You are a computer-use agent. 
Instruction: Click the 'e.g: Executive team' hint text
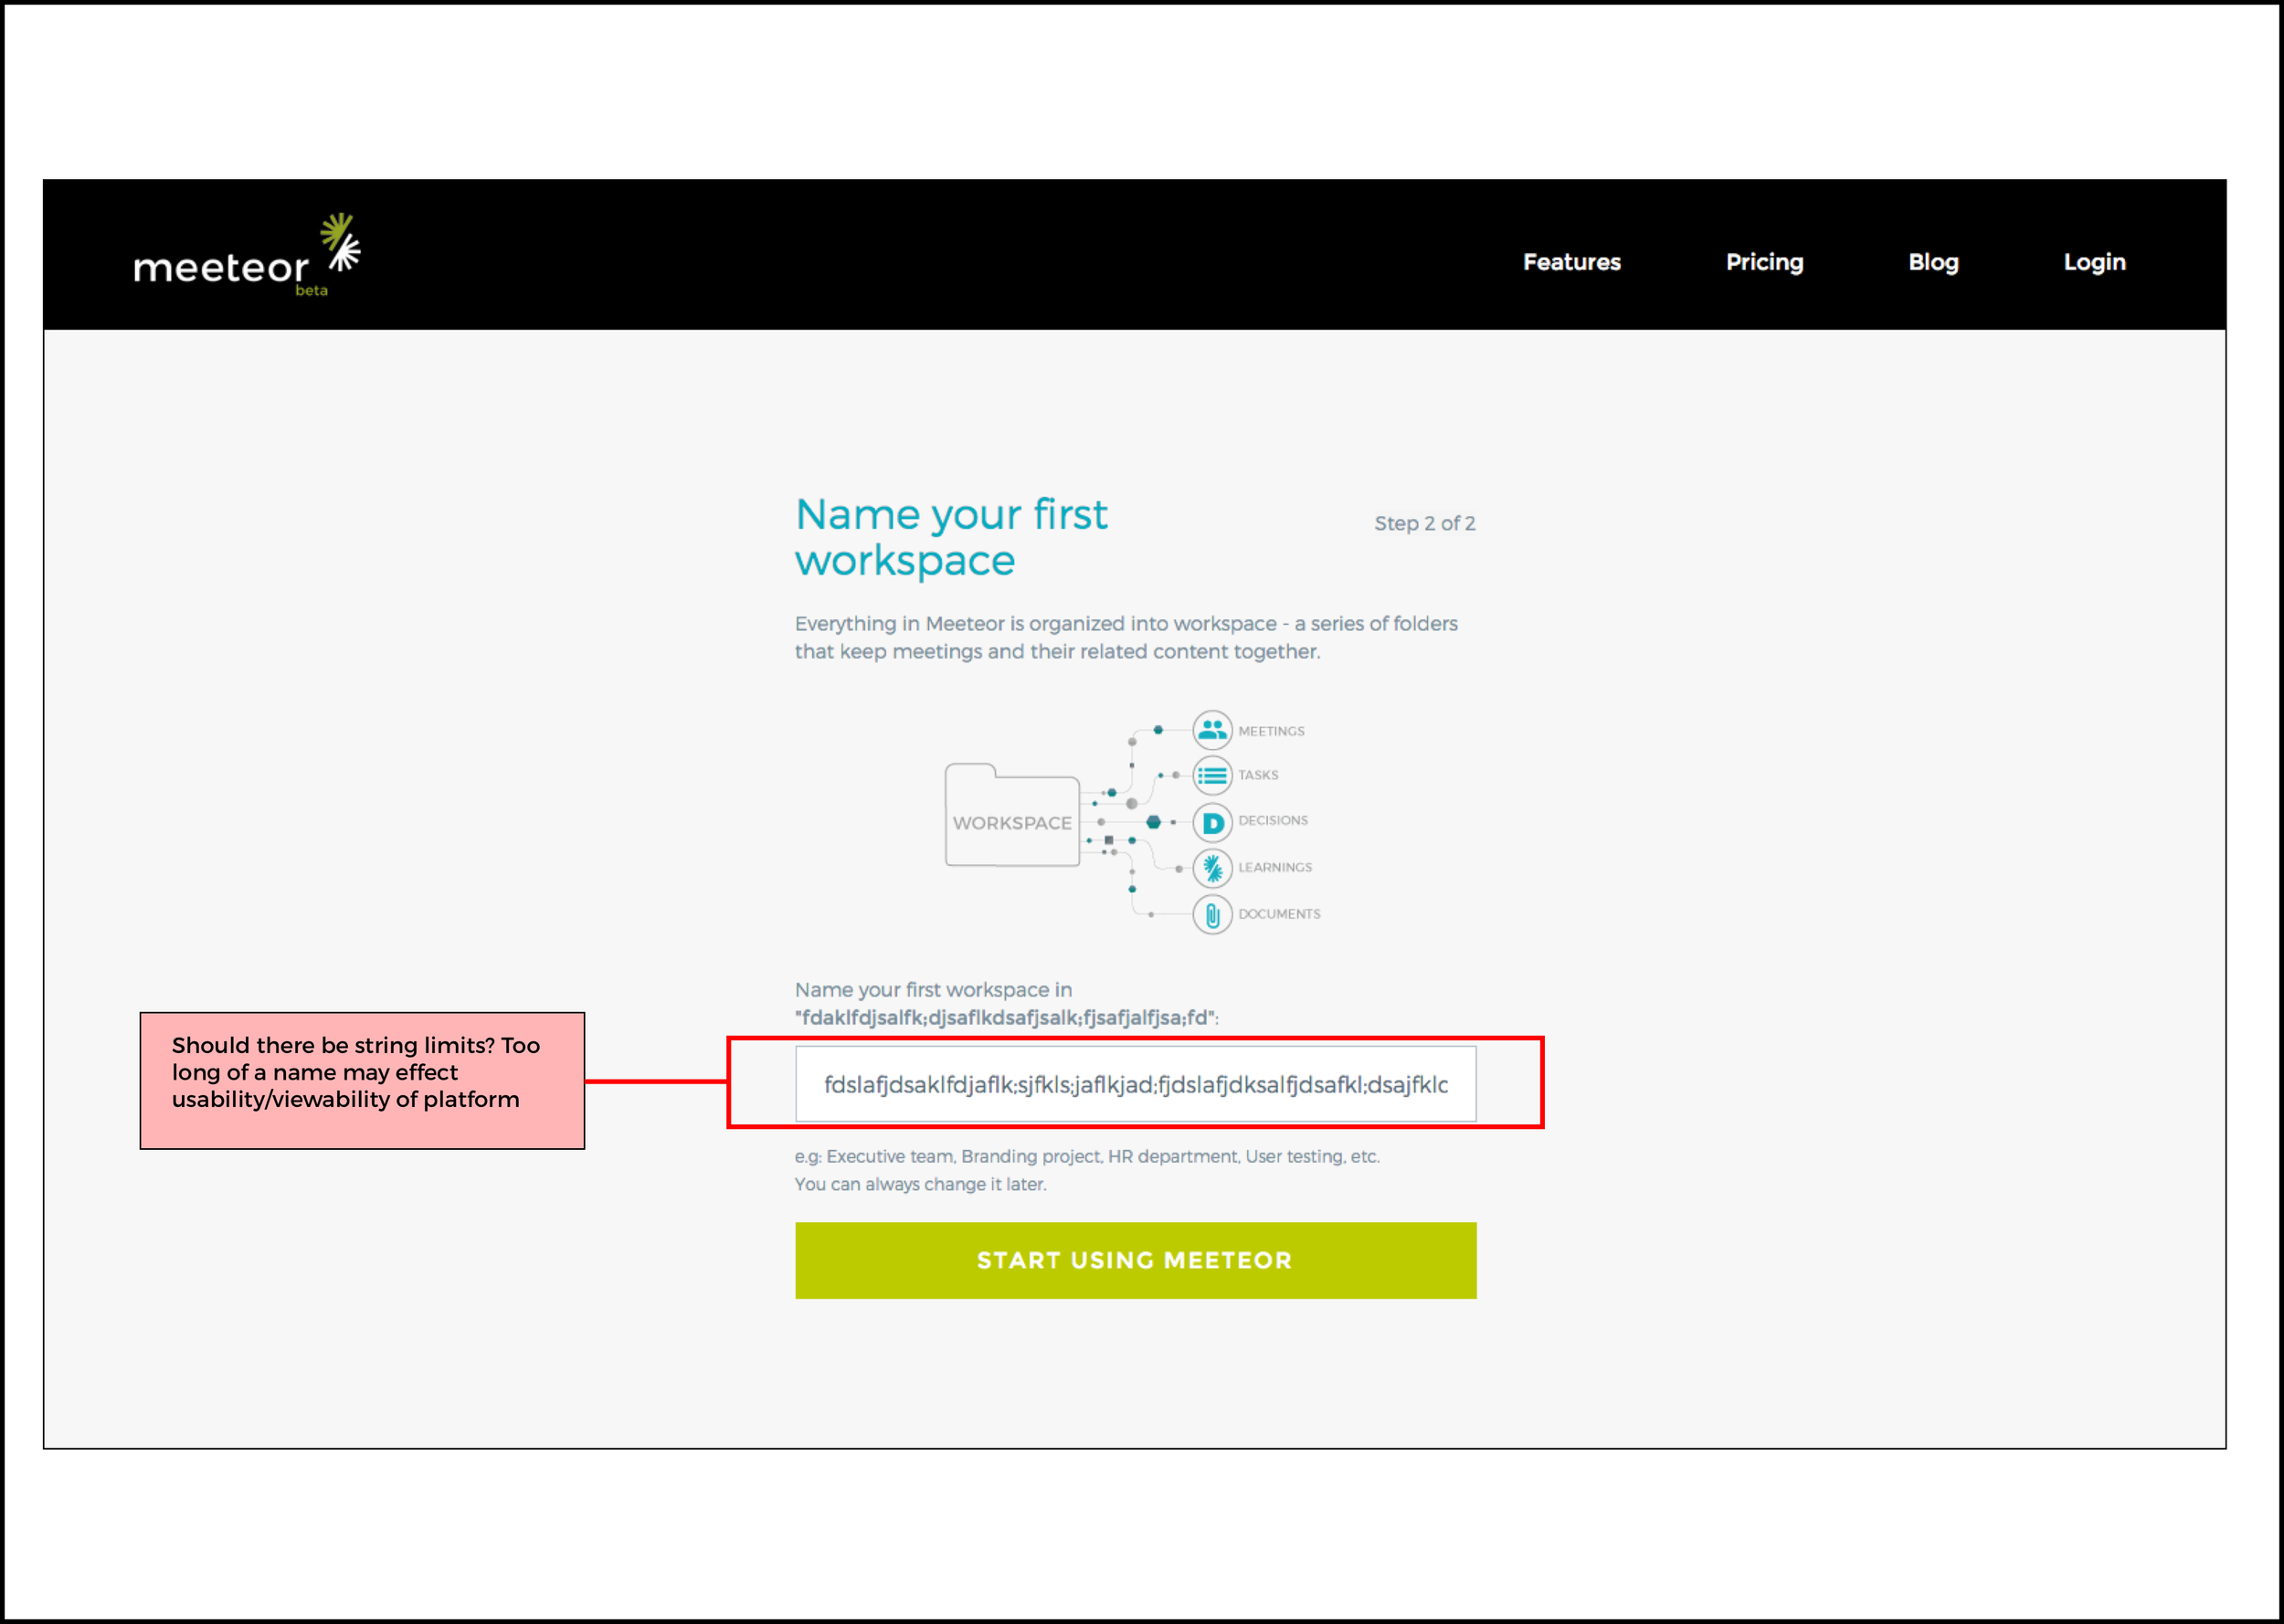[x=1087, y=1156]
